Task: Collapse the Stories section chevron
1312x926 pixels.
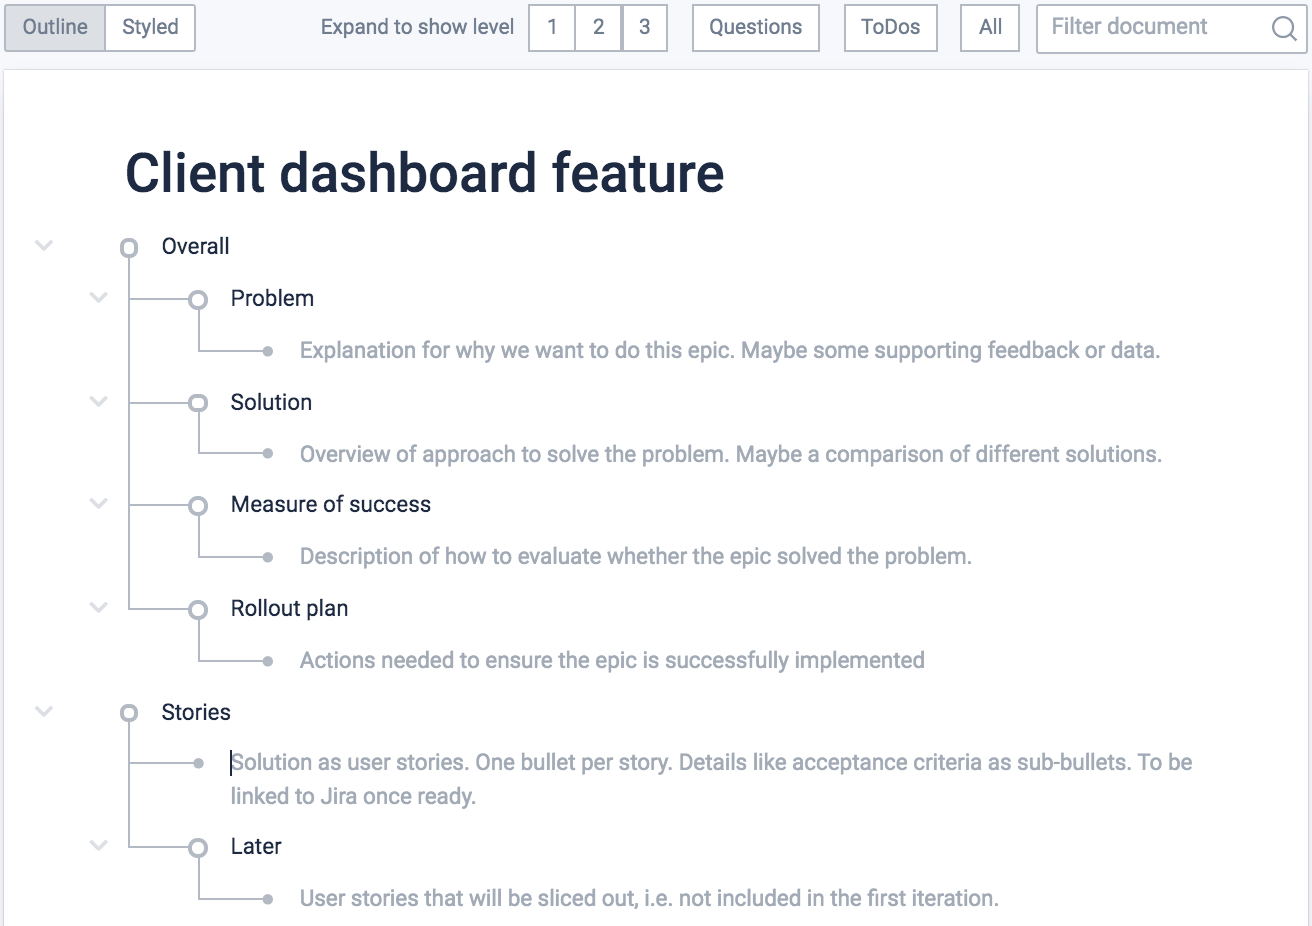Action: pos(44,711)
